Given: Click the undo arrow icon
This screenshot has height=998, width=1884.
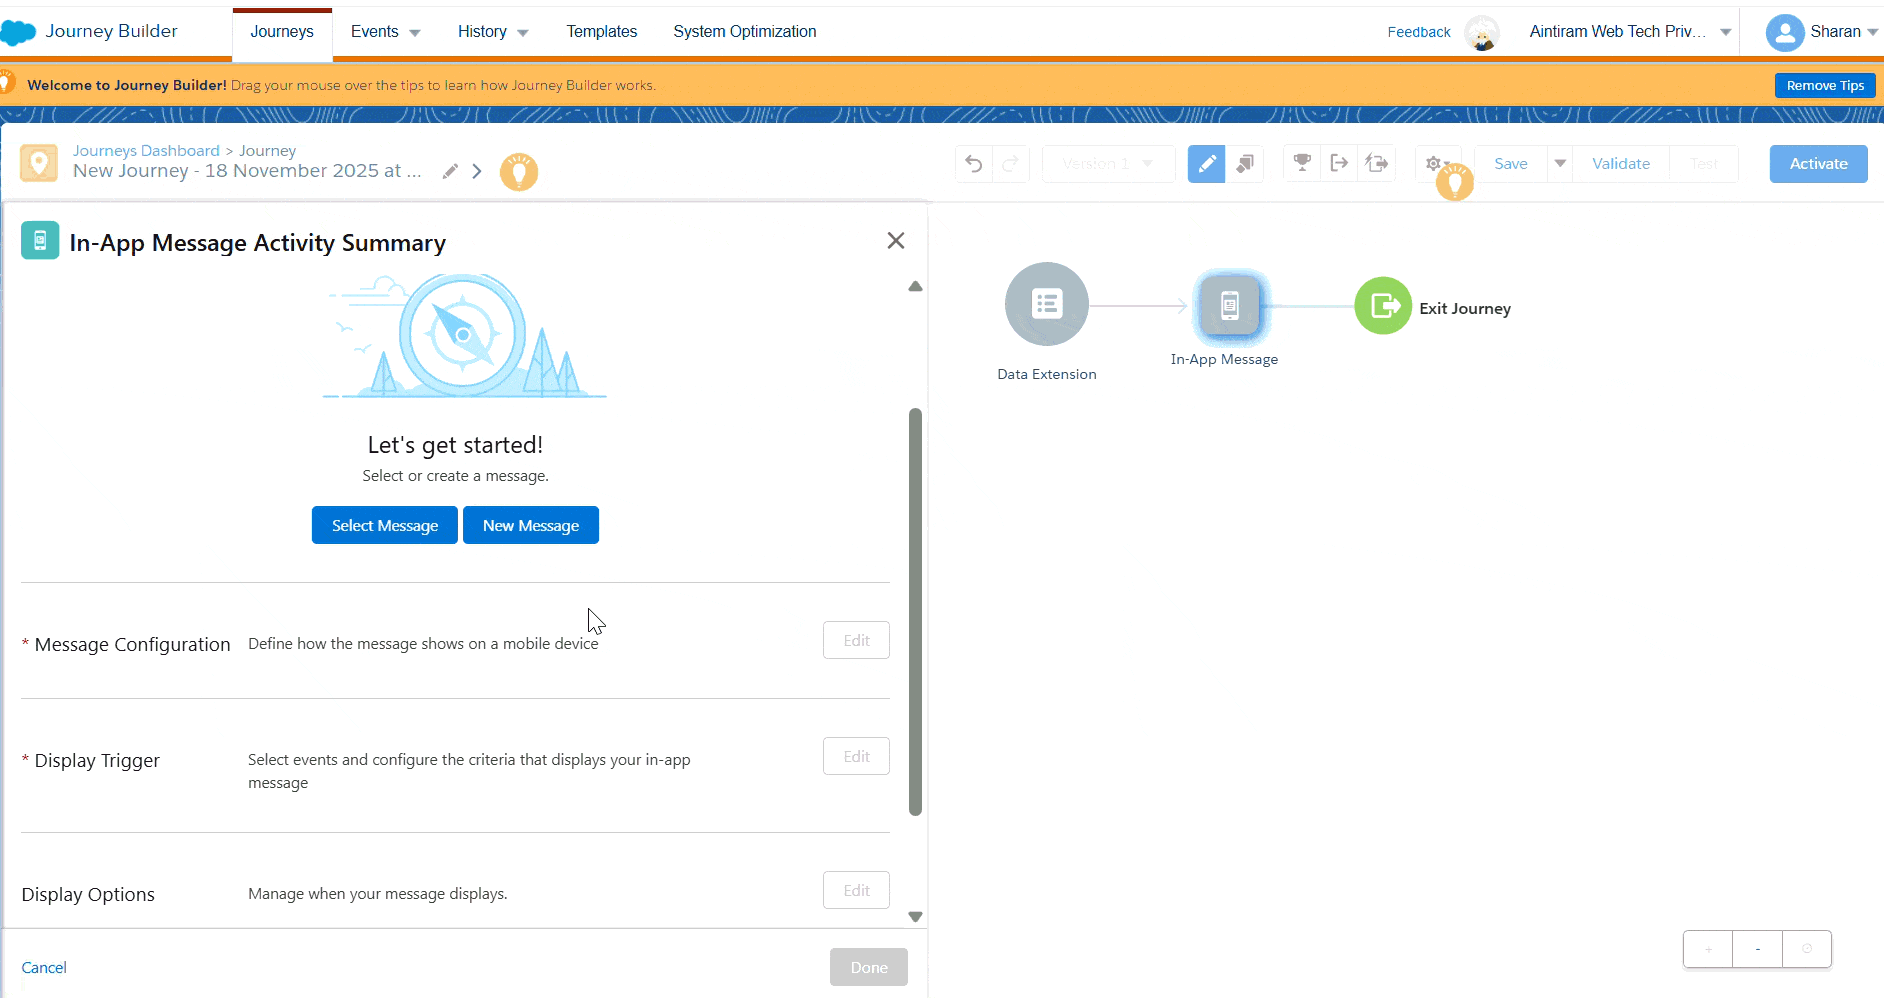Looking at the screenshot, I should 974,164.
